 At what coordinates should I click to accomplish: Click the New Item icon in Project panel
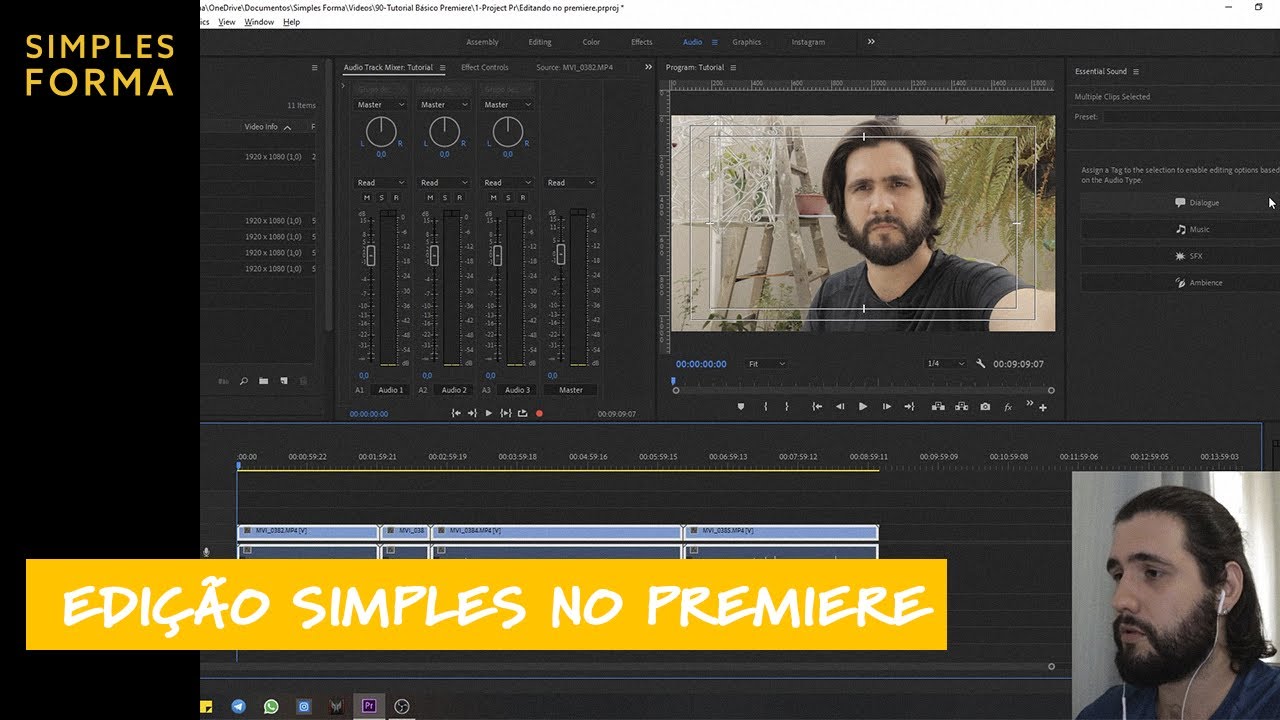click(x=284, y=381)
